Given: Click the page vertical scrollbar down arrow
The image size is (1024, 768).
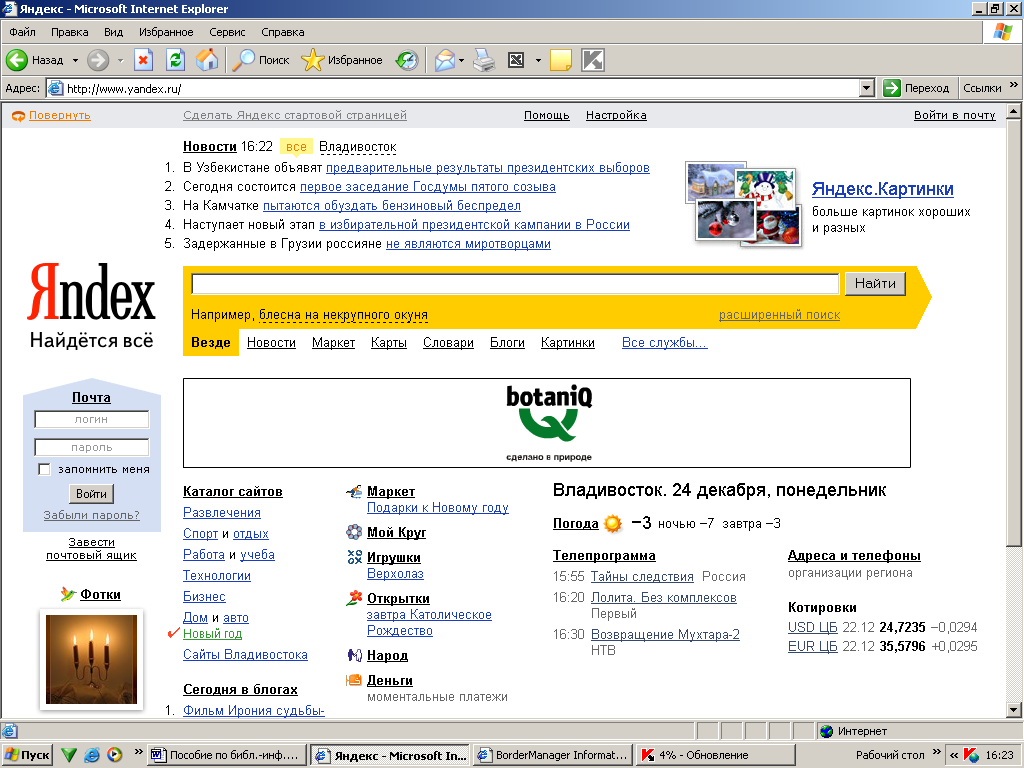Looking at the screenshot, I should [1013, 710].
